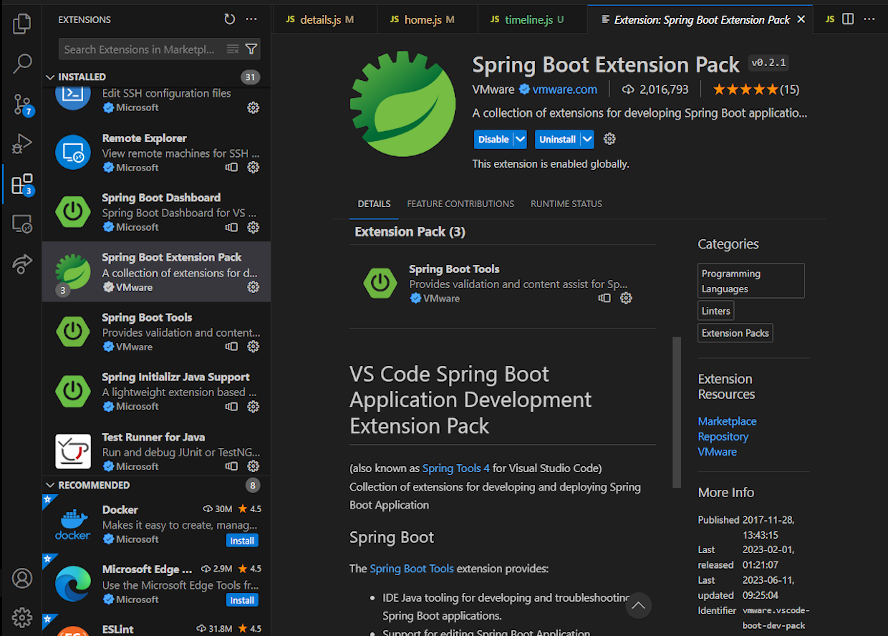Open manage gear for Remote Explorer extension

(253, 167)
